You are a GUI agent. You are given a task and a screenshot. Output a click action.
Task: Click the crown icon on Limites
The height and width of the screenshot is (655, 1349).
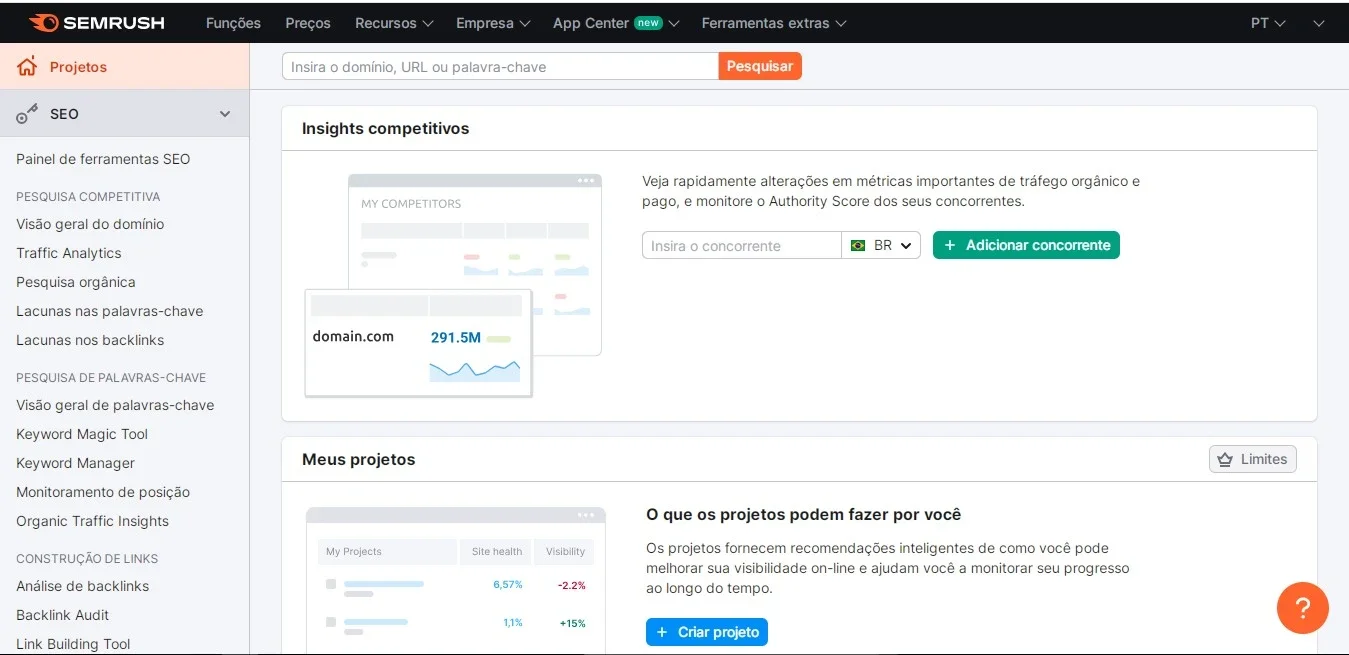[1225, 459]
